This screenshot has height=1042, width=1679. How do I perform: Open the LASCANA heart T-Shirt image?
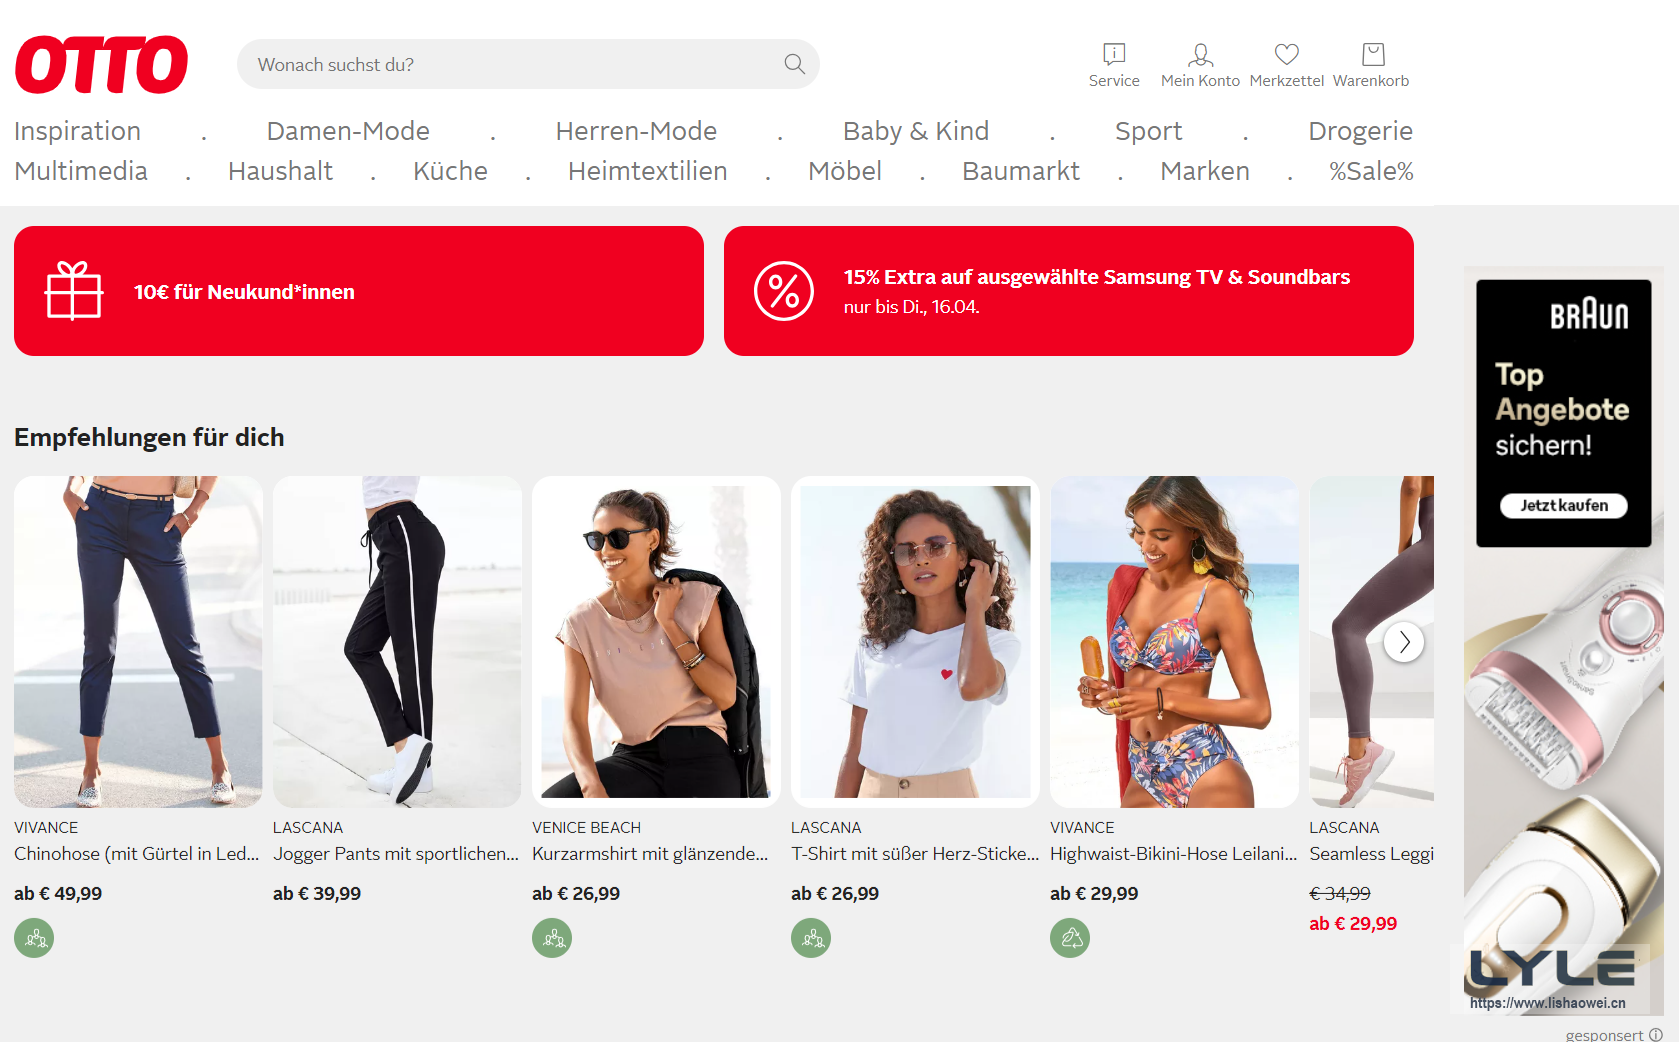pyautogui.click(x=915, y=642)
